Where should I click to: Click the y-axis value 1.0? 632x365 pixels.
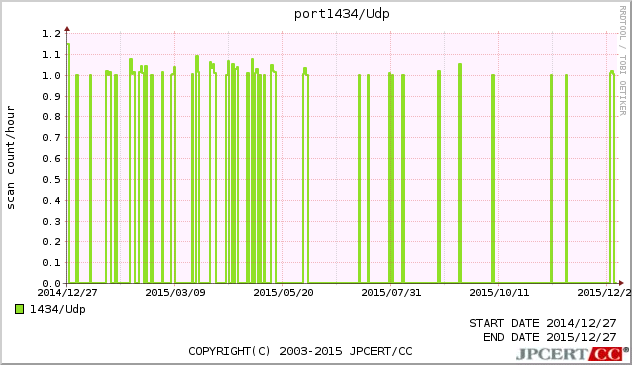point(52,75)
